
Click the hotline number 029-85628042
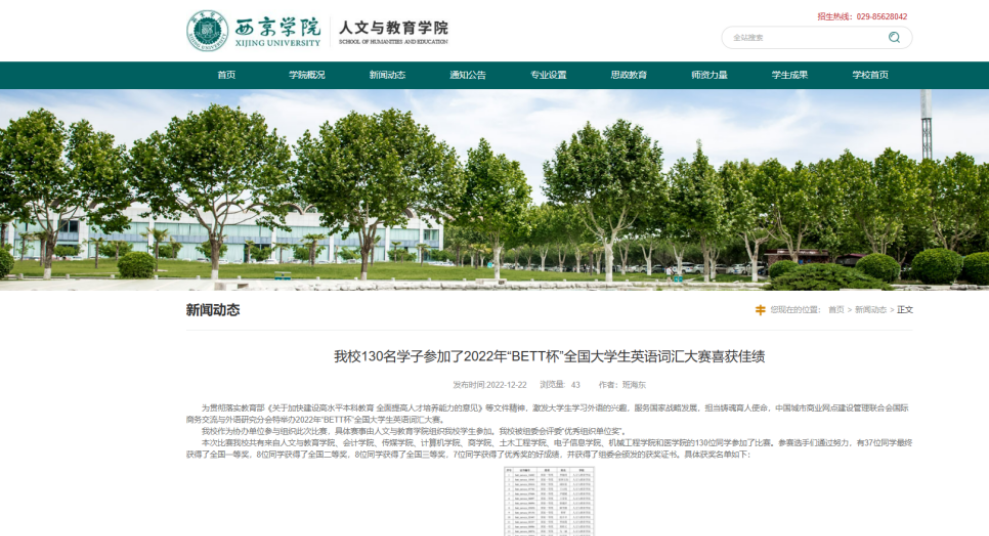(882, 16)
